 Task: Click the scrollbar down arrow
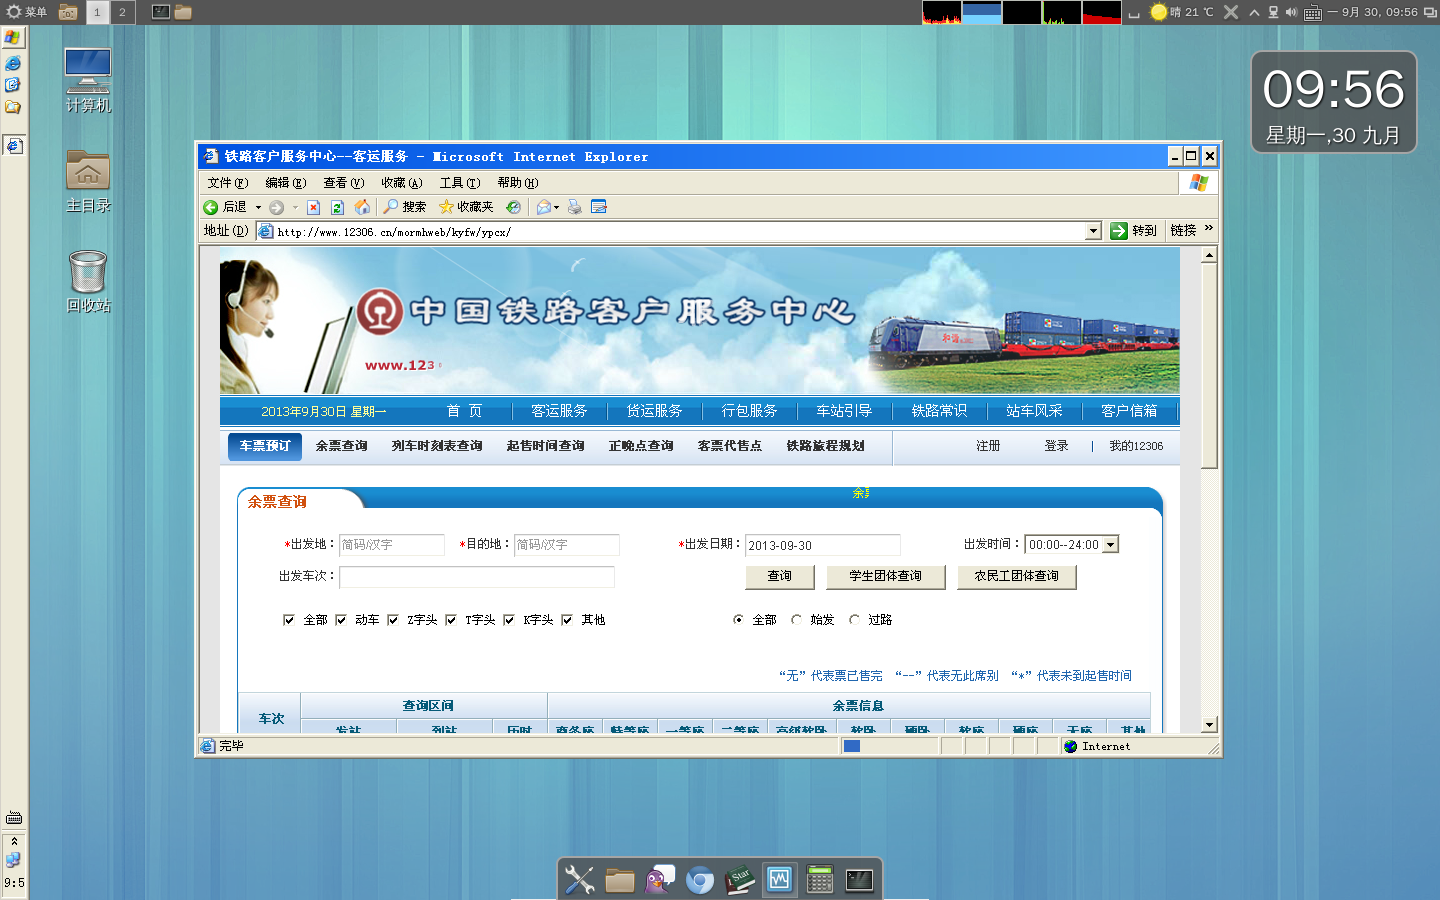pyautogui.click(x=1209, y=725)
